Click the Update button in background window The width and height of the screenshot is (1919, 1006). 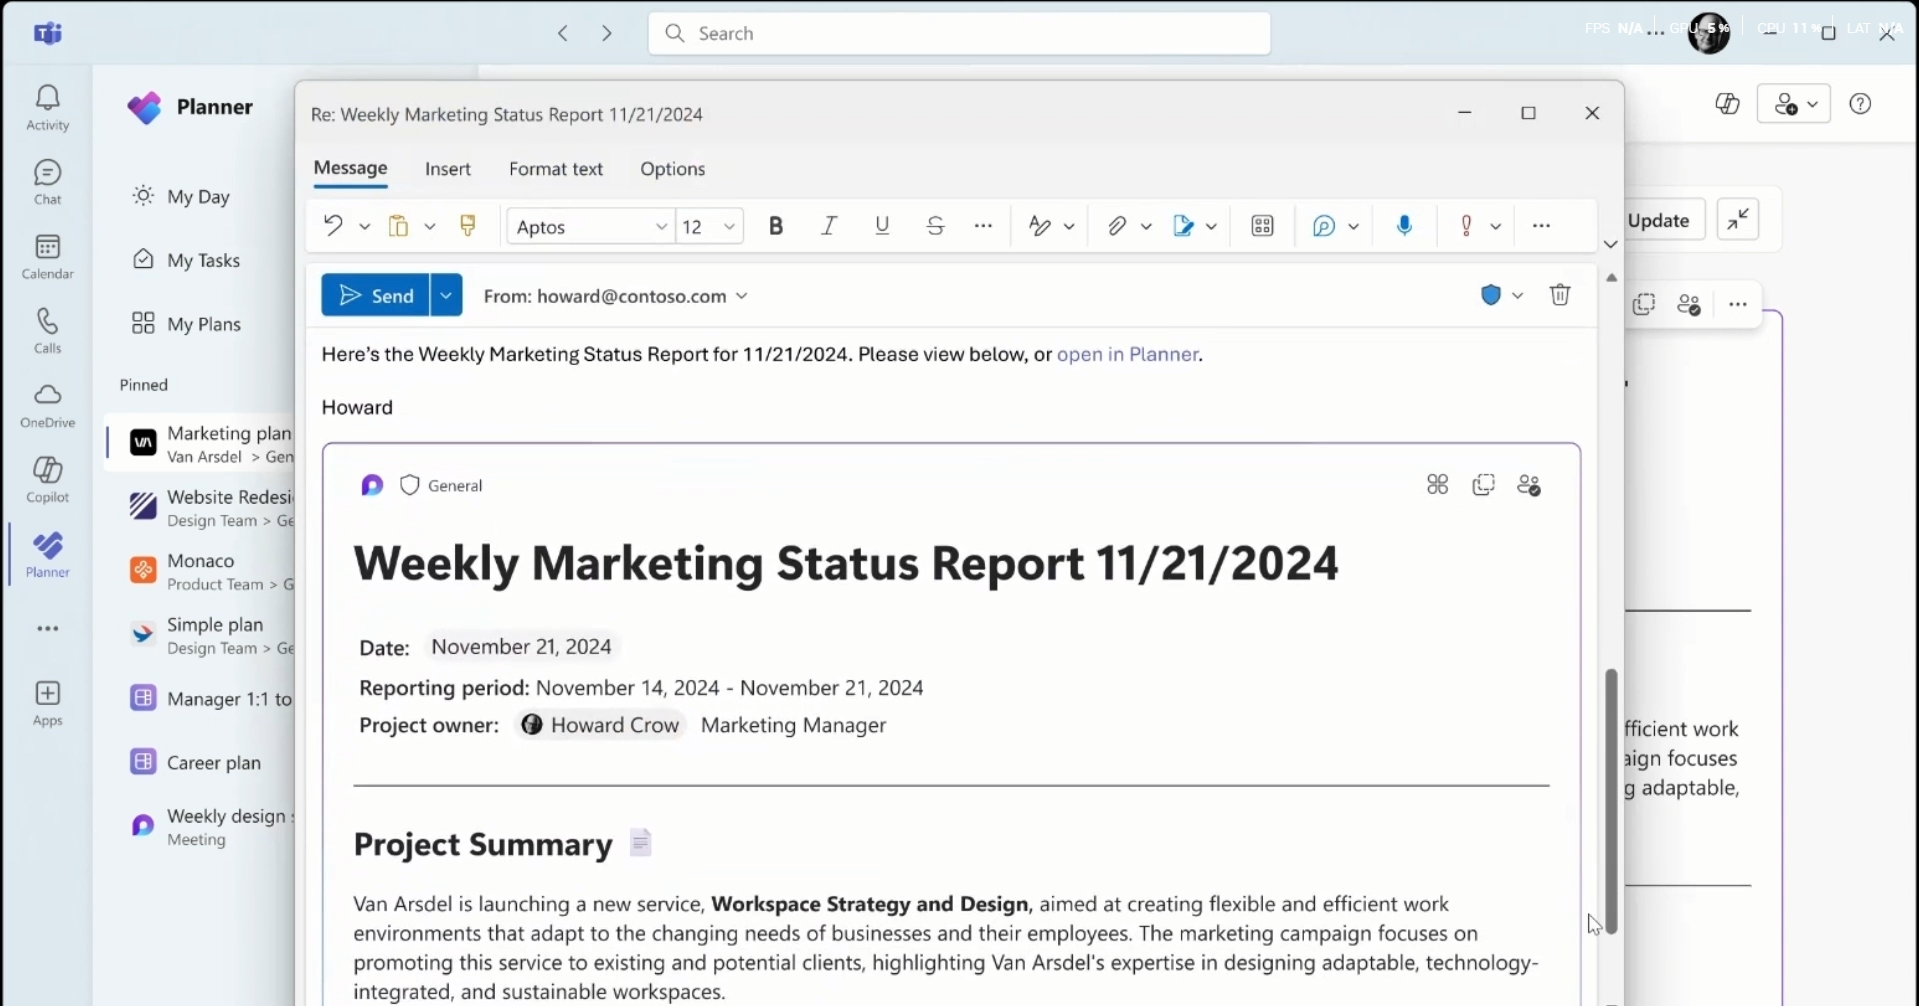coord(1660,220)
